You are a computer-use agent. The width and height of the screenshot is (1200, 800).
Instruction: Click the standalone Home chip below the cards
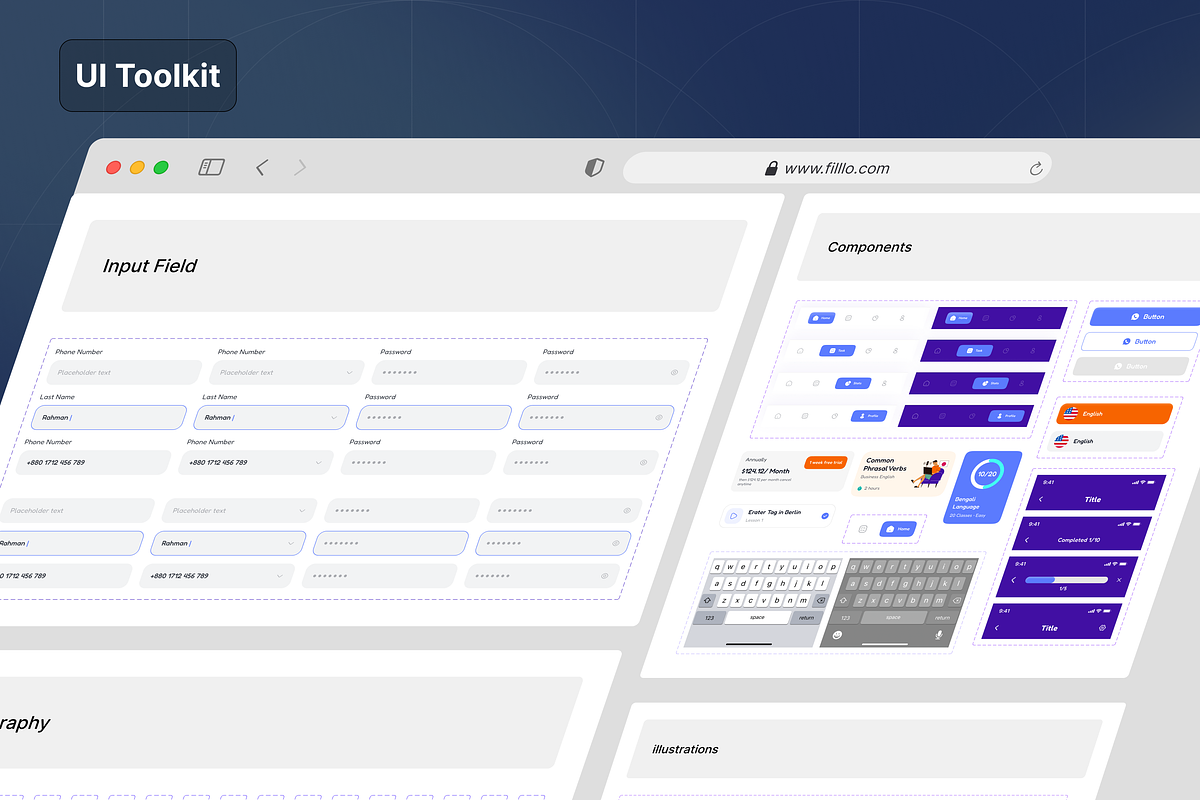[x=898, y=528]
